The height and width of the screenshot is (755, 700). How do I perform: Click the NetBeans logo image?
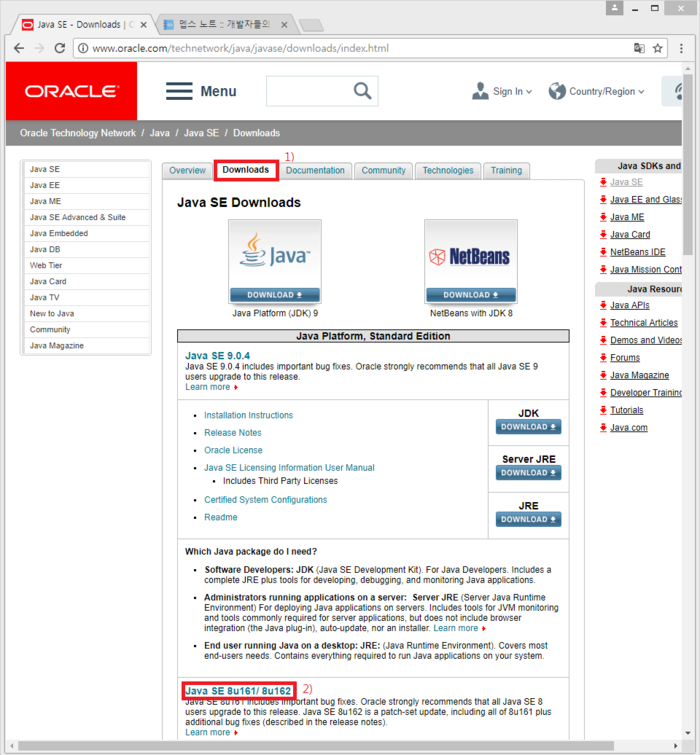[470, 255]
